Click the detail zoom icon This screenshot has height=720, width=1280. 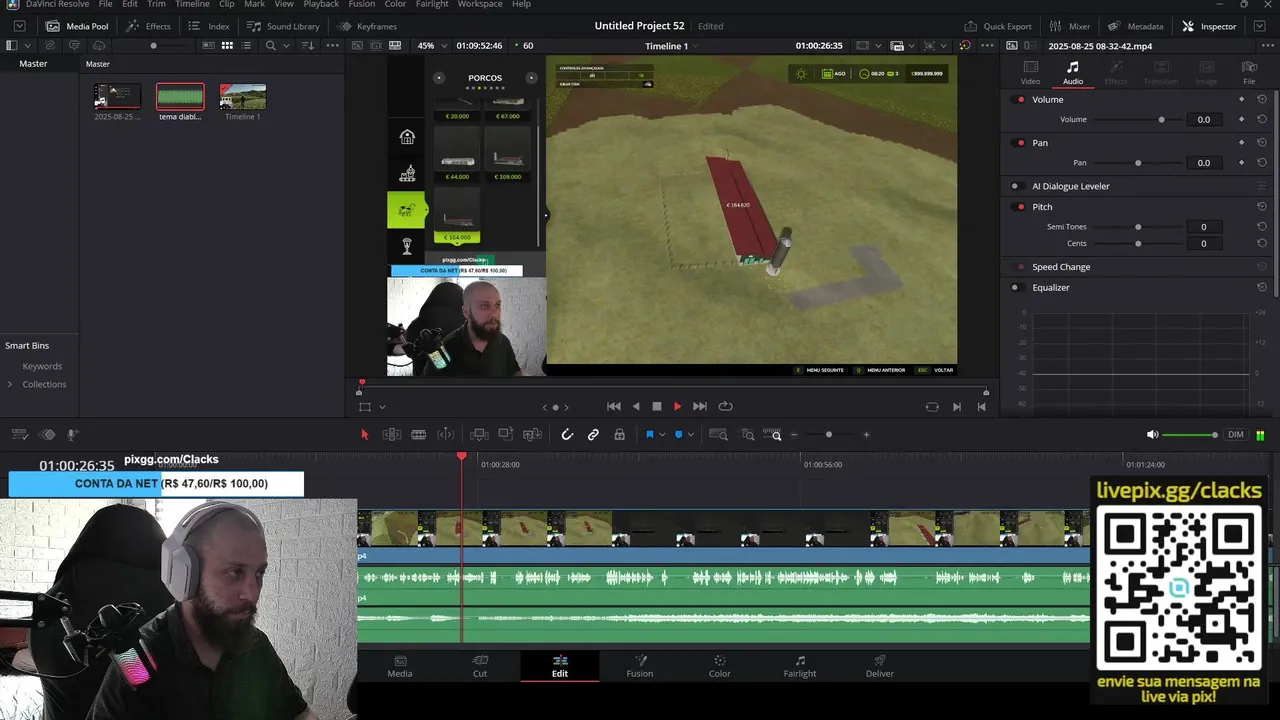(x=747, y=435)
